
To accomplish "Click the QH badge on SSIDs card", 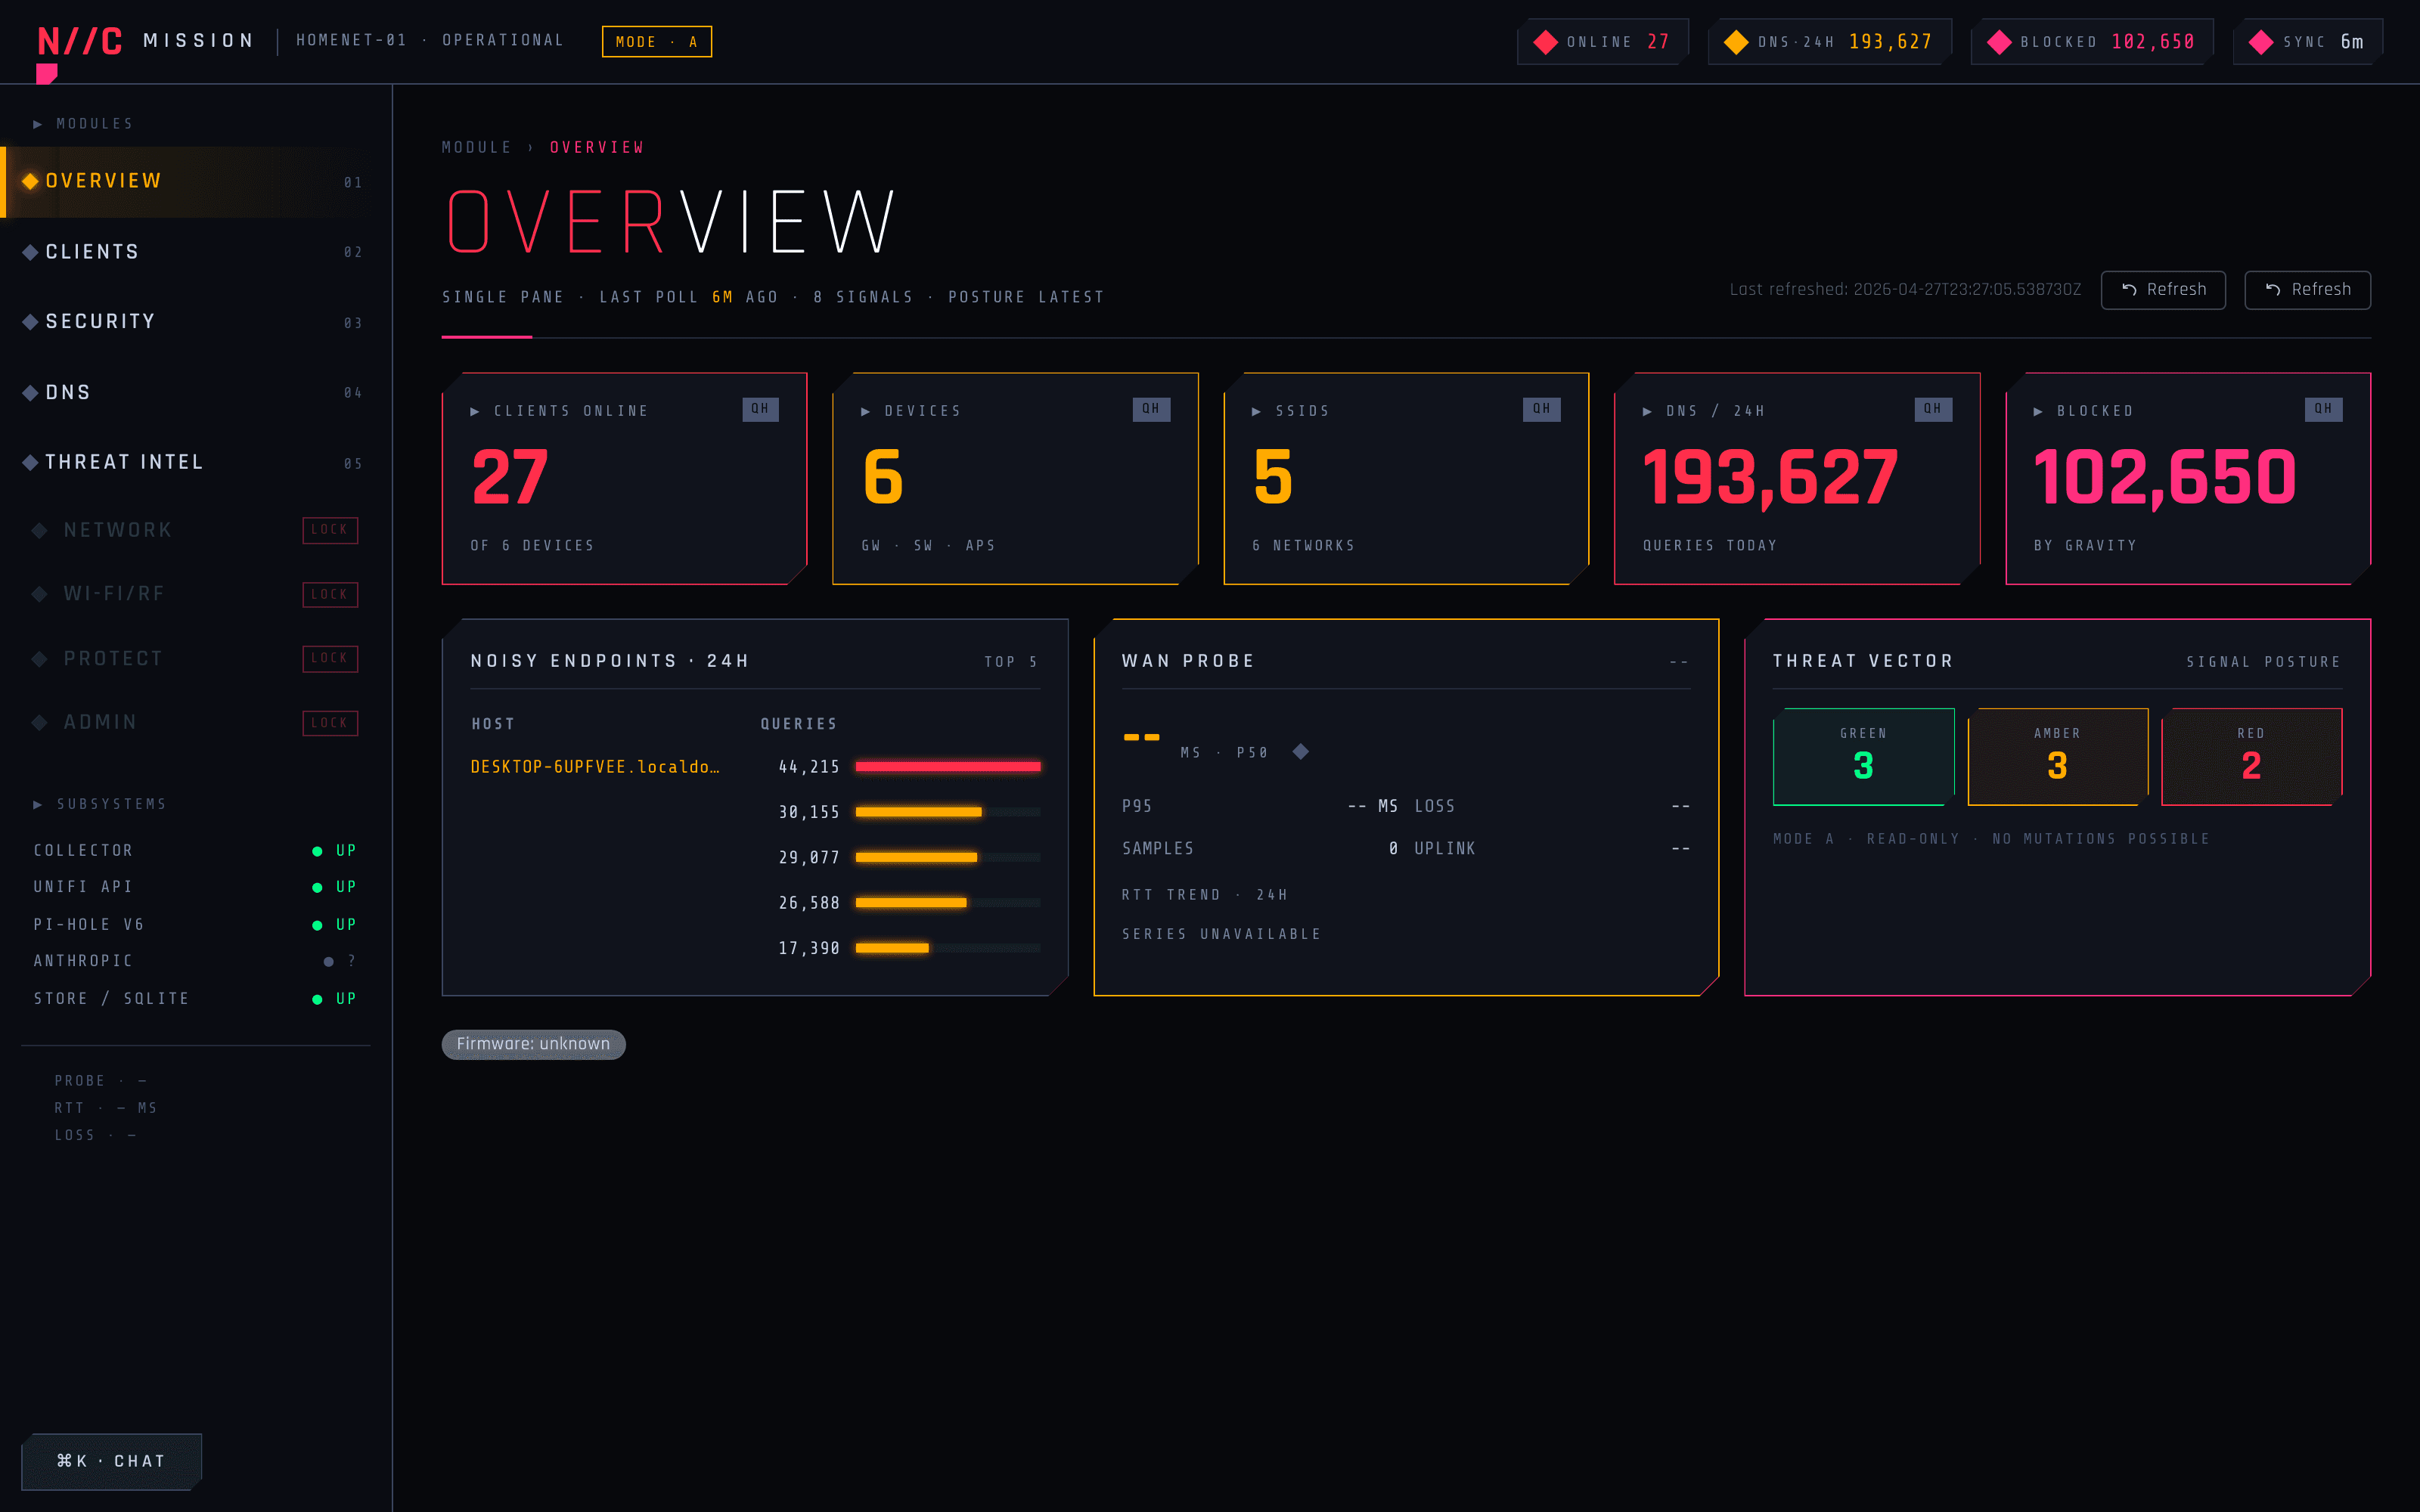I will (x=1541, y=409).
